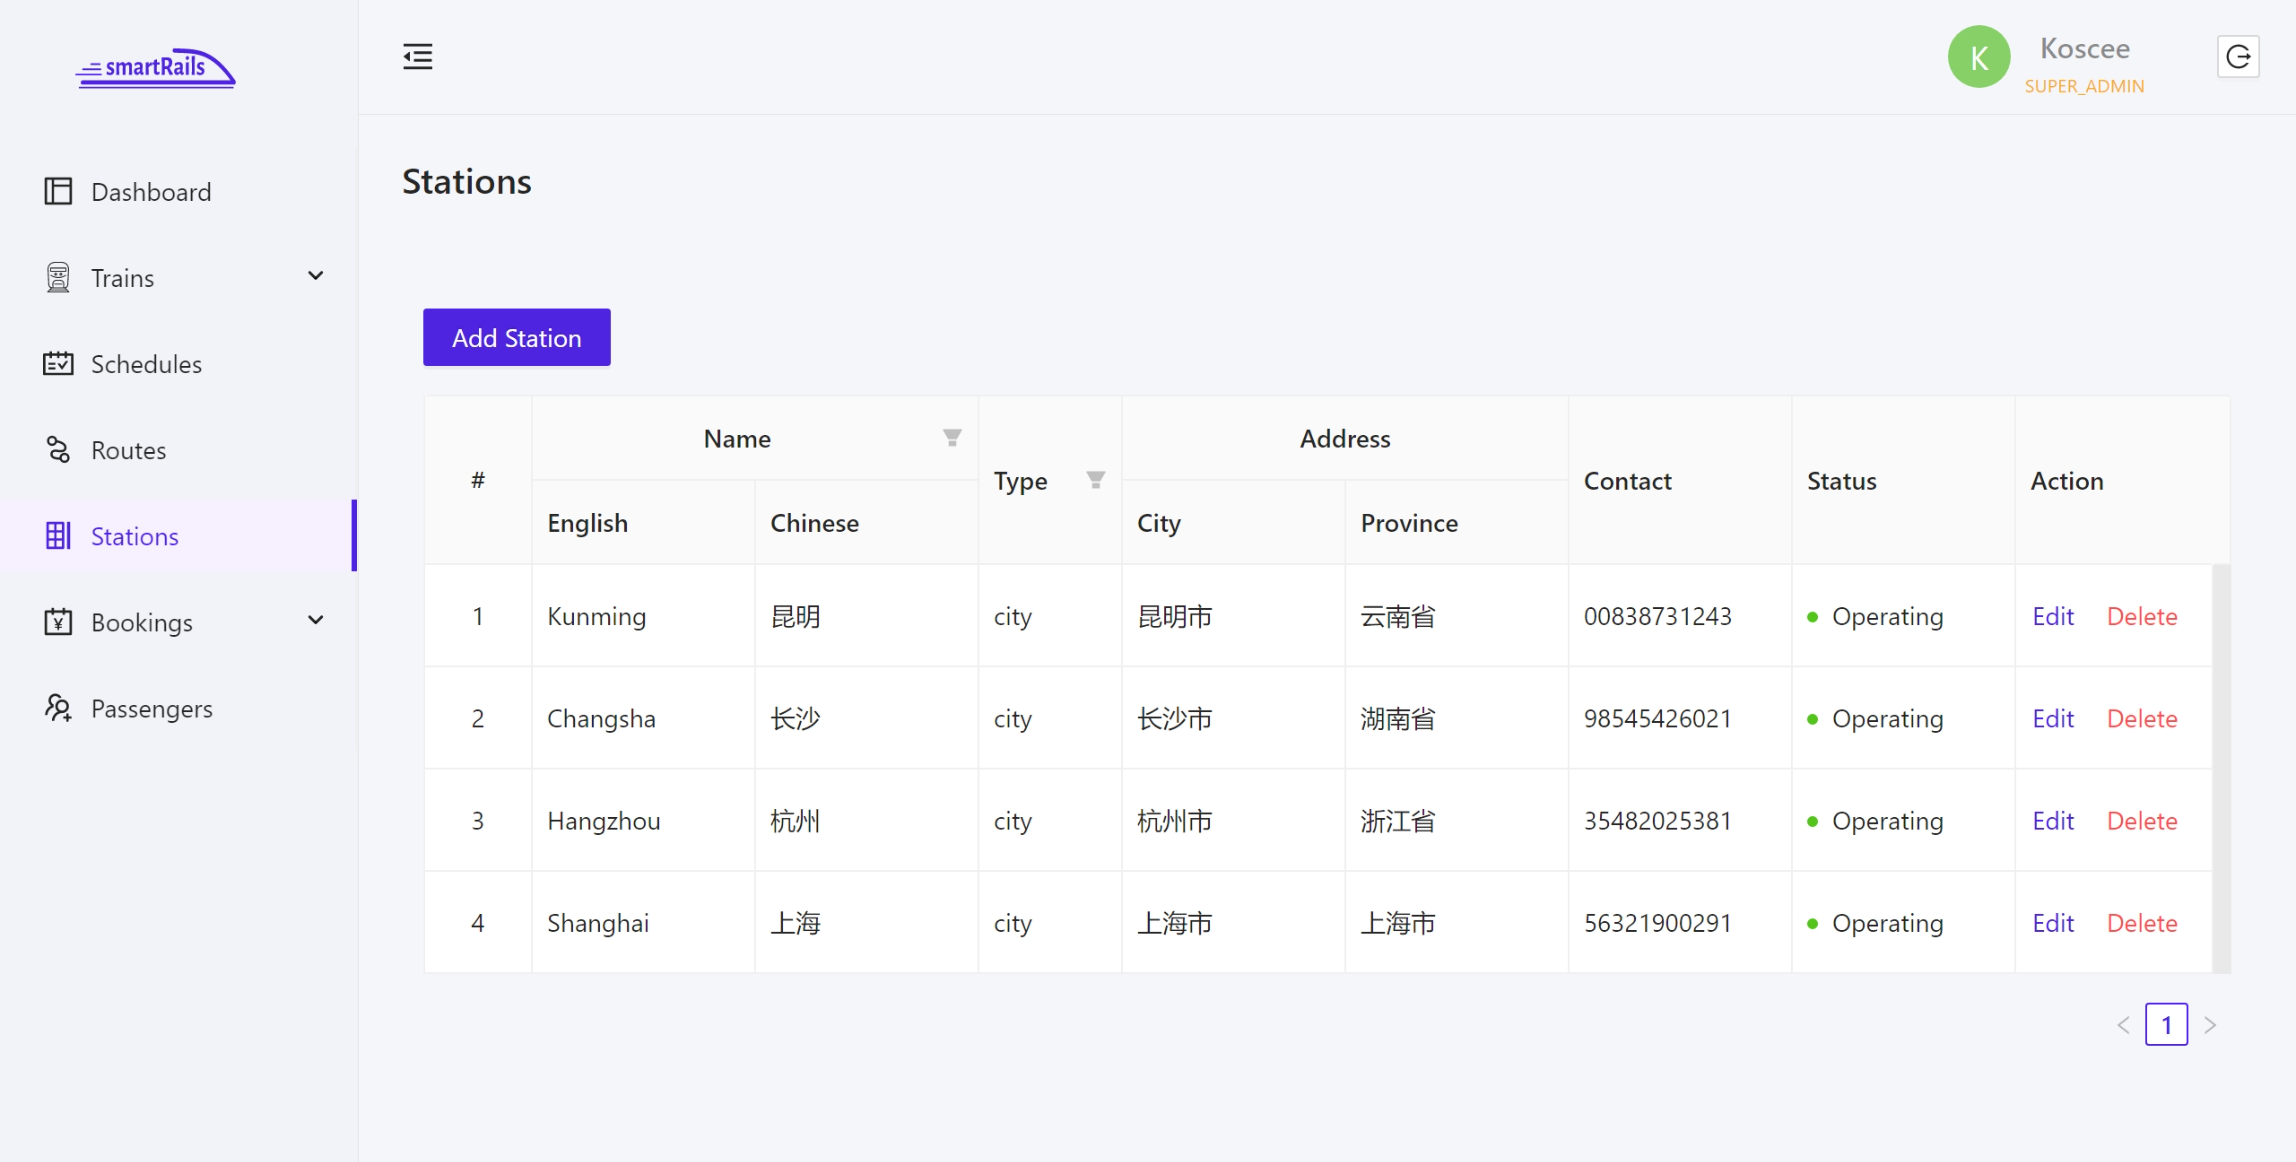Open the Dashboard sidebar icon
2296x1162 pixels.
[x=59, y=190]
